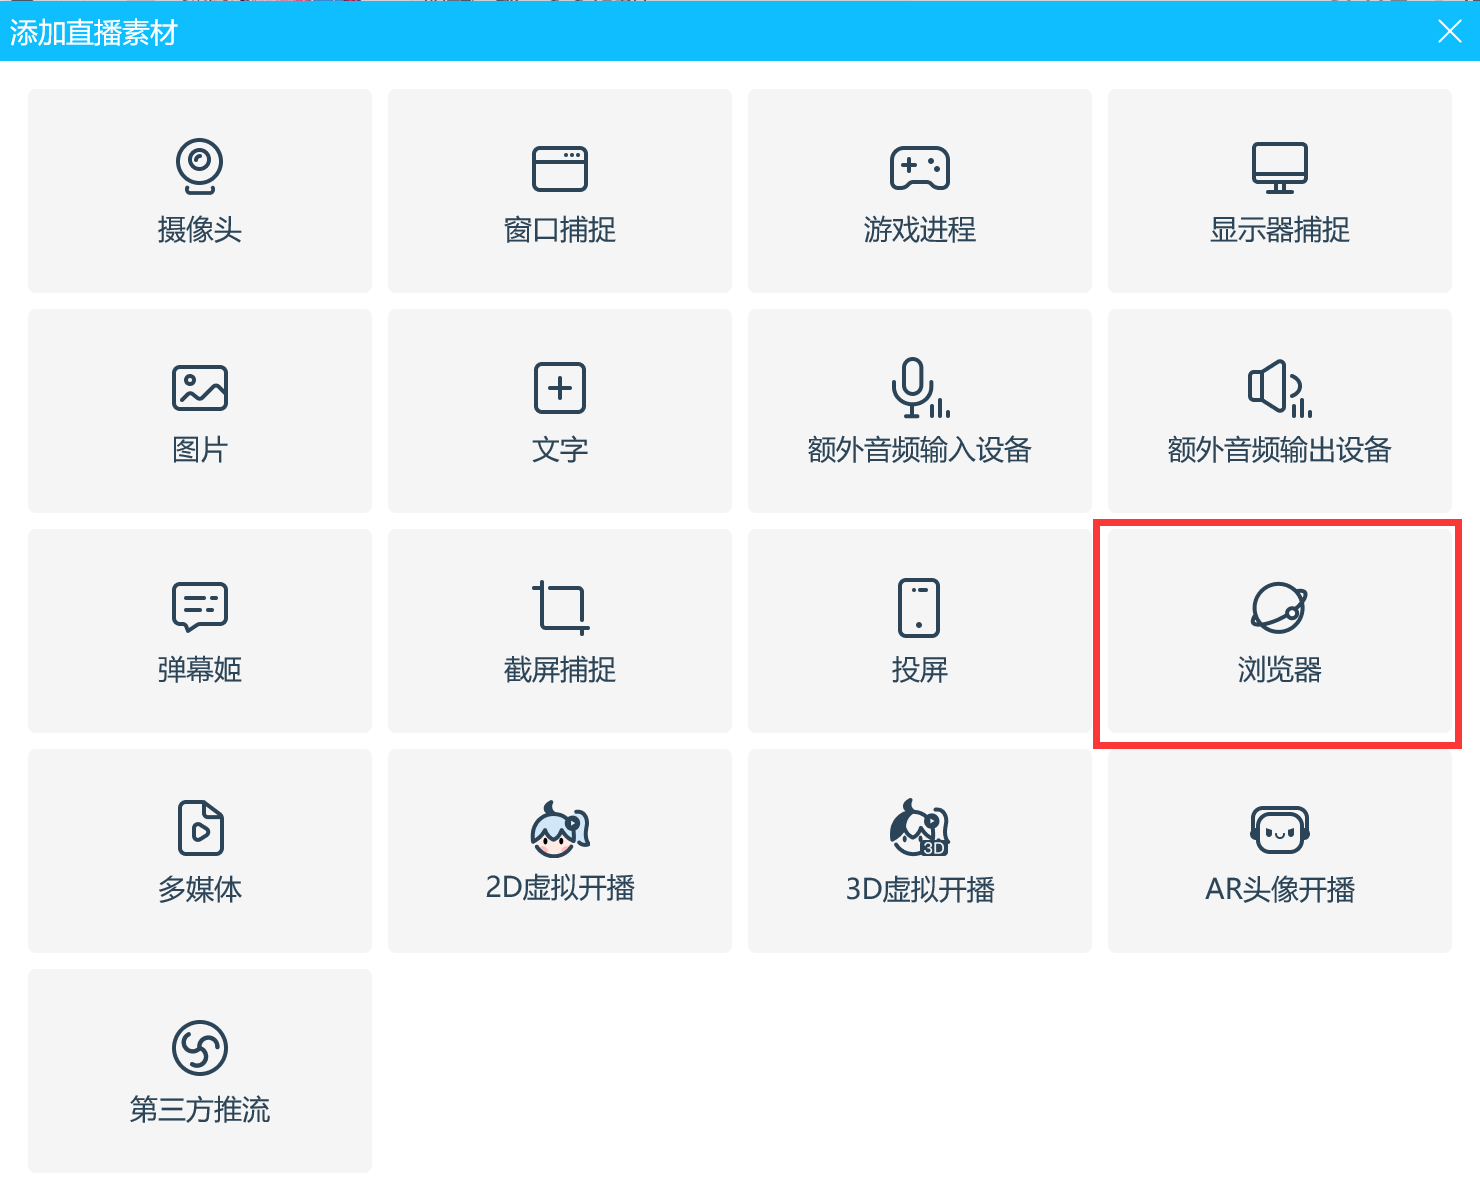Select the 浏览器 planet icon
The height and width of the screenshot is (1200, 1480).
coord(1279,607)
